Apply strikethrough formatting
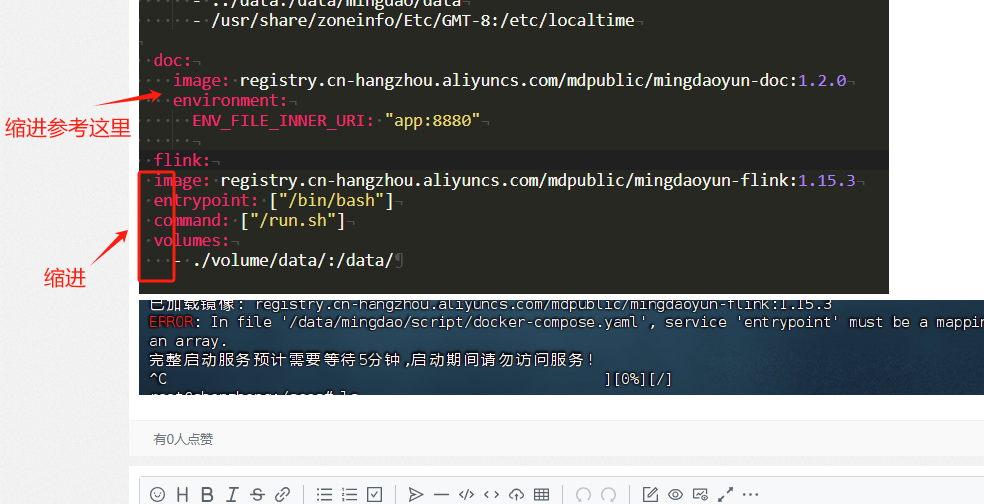Image resolution: width=984 pixels, height=504 pixels. [x=257, y=495]
